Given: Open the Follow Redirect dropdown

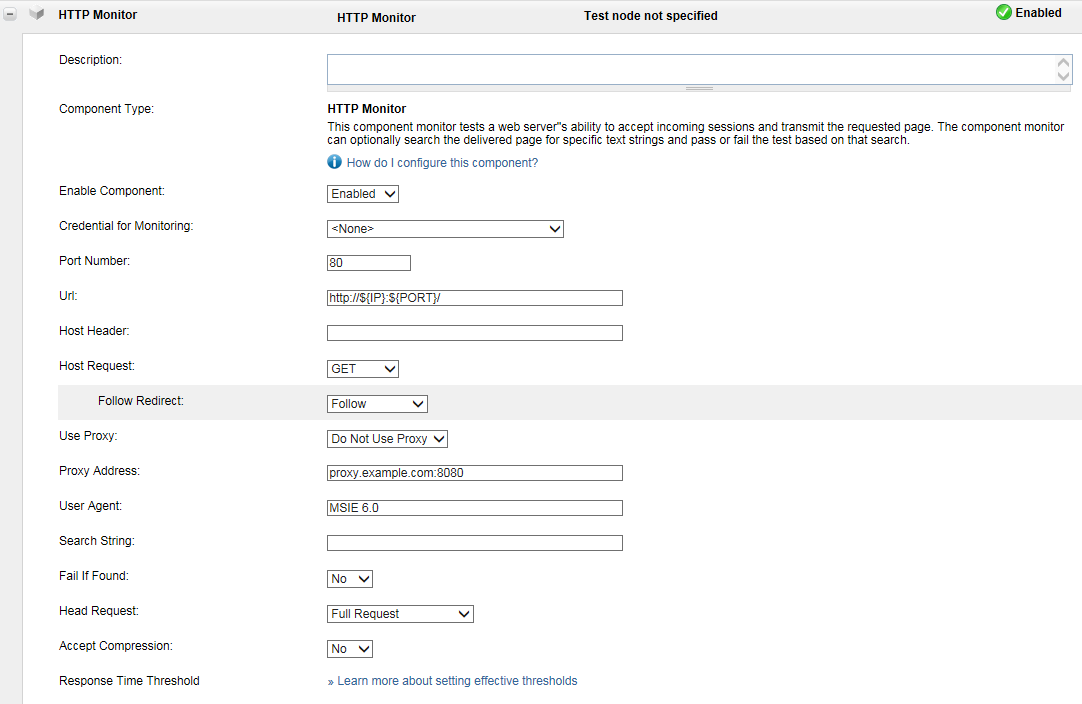Looking at the screenshot, I should [x=377, y=404].
